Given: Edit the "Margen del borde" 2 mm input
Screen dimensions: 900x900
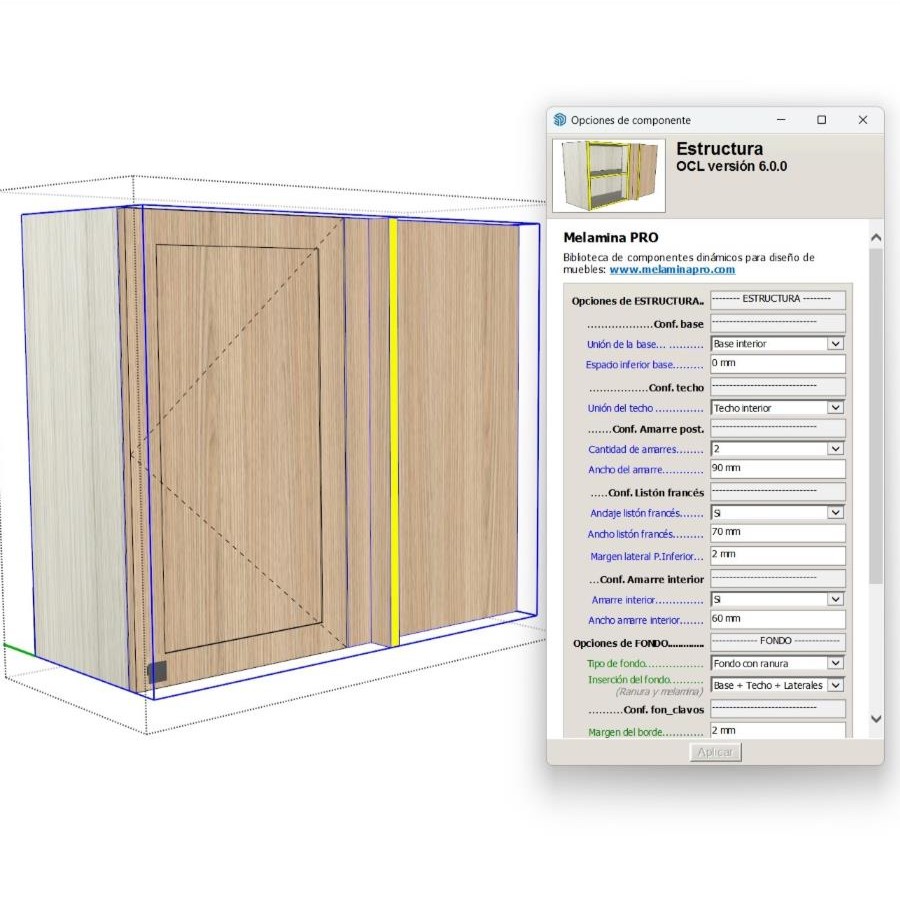Looking at the screenshot, I should 777,731.
